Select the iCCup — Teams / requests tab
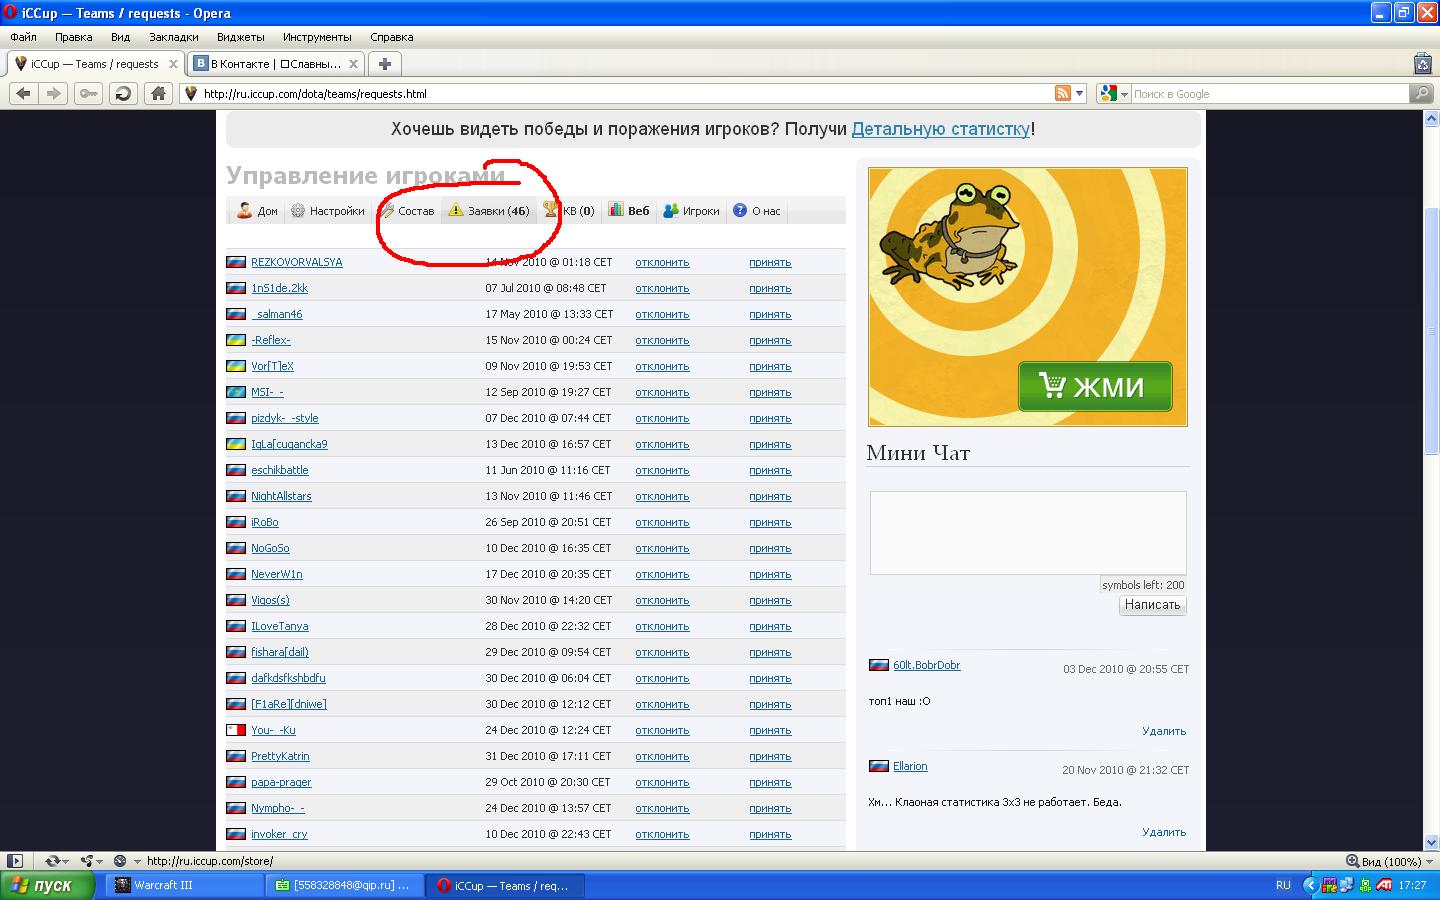 pyautogui.click(x=95, y=63)
